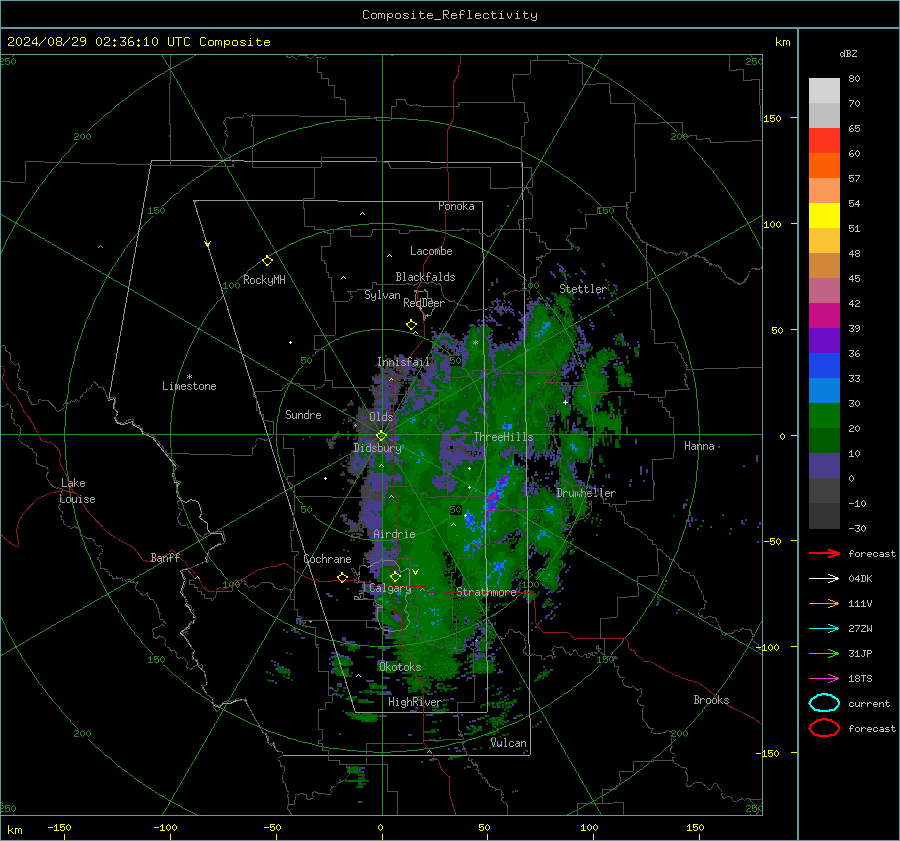900x841 pixels.
Task: Click the Innisfail city label
Action: (x=403, y=362)
